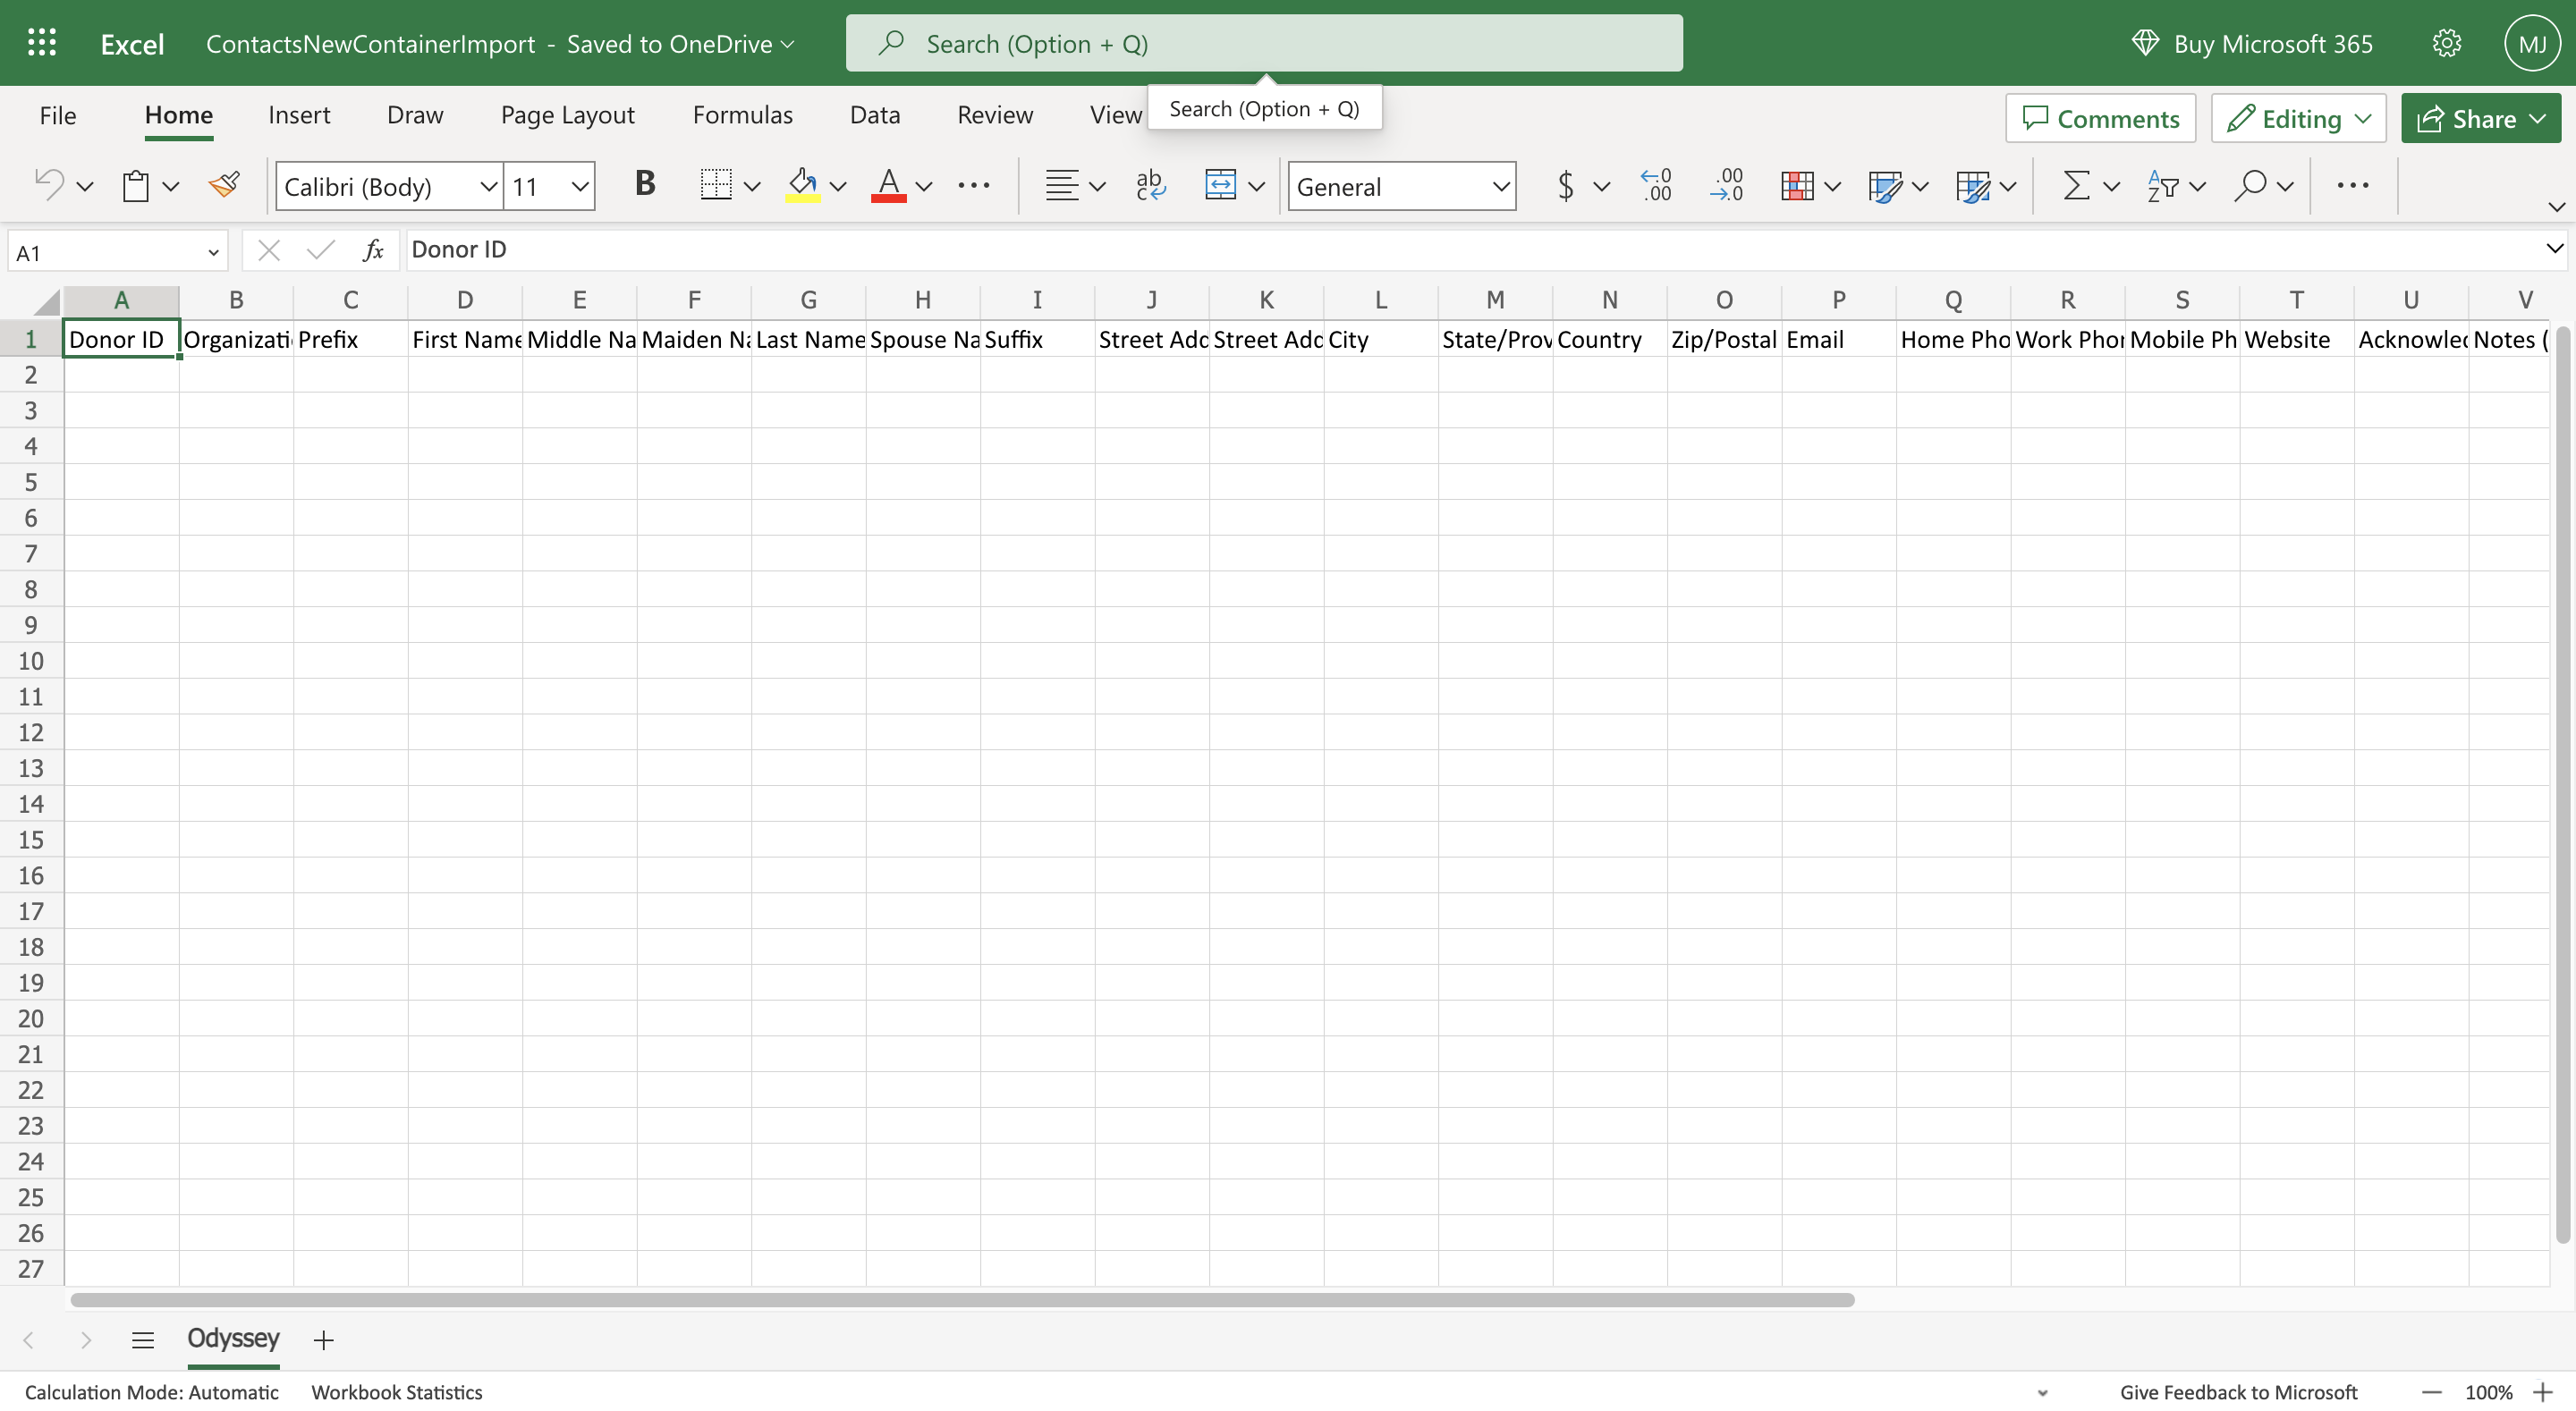Click the Format Painter brush icon
This screenshot has width=2576, height=1411.
pyautogui.click(x=224, y=185)
